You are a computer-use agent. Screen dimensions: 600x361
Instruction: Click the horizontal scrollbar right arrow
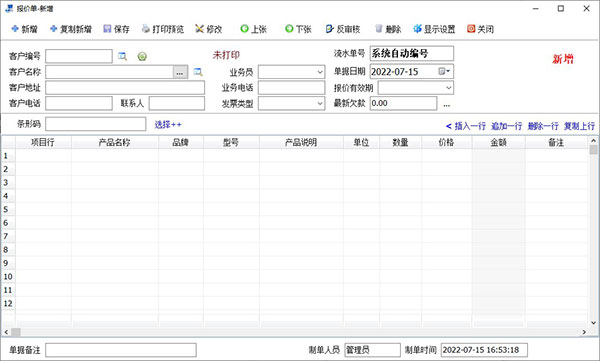584,332
